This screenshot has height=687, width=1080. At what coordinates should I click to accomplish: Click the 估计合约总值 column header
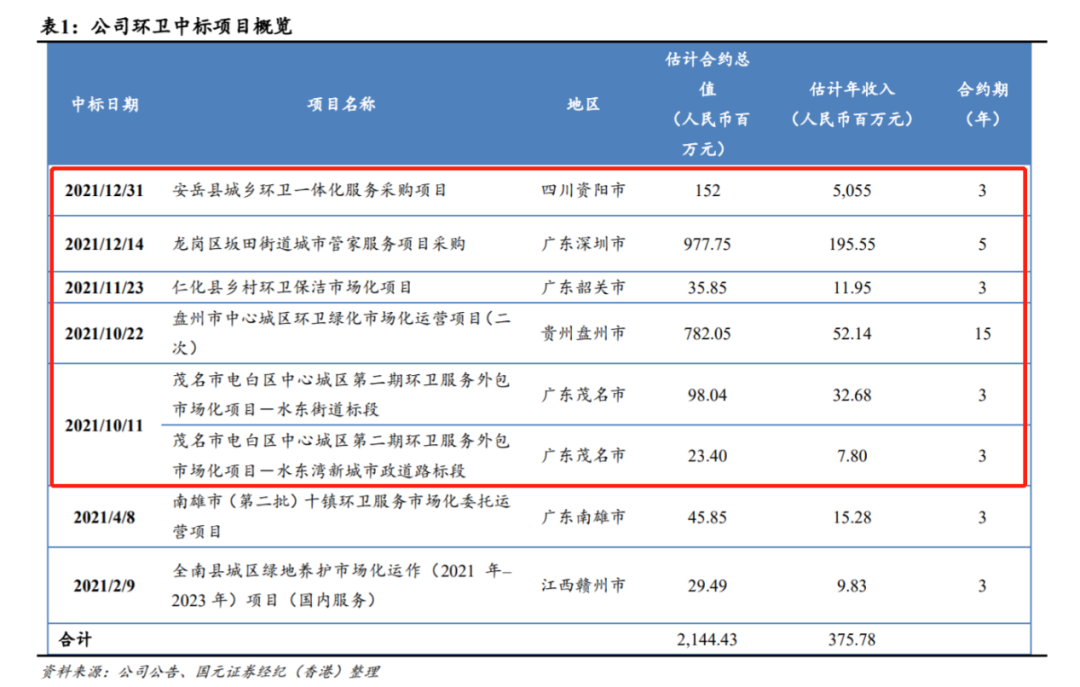[707, 104]
